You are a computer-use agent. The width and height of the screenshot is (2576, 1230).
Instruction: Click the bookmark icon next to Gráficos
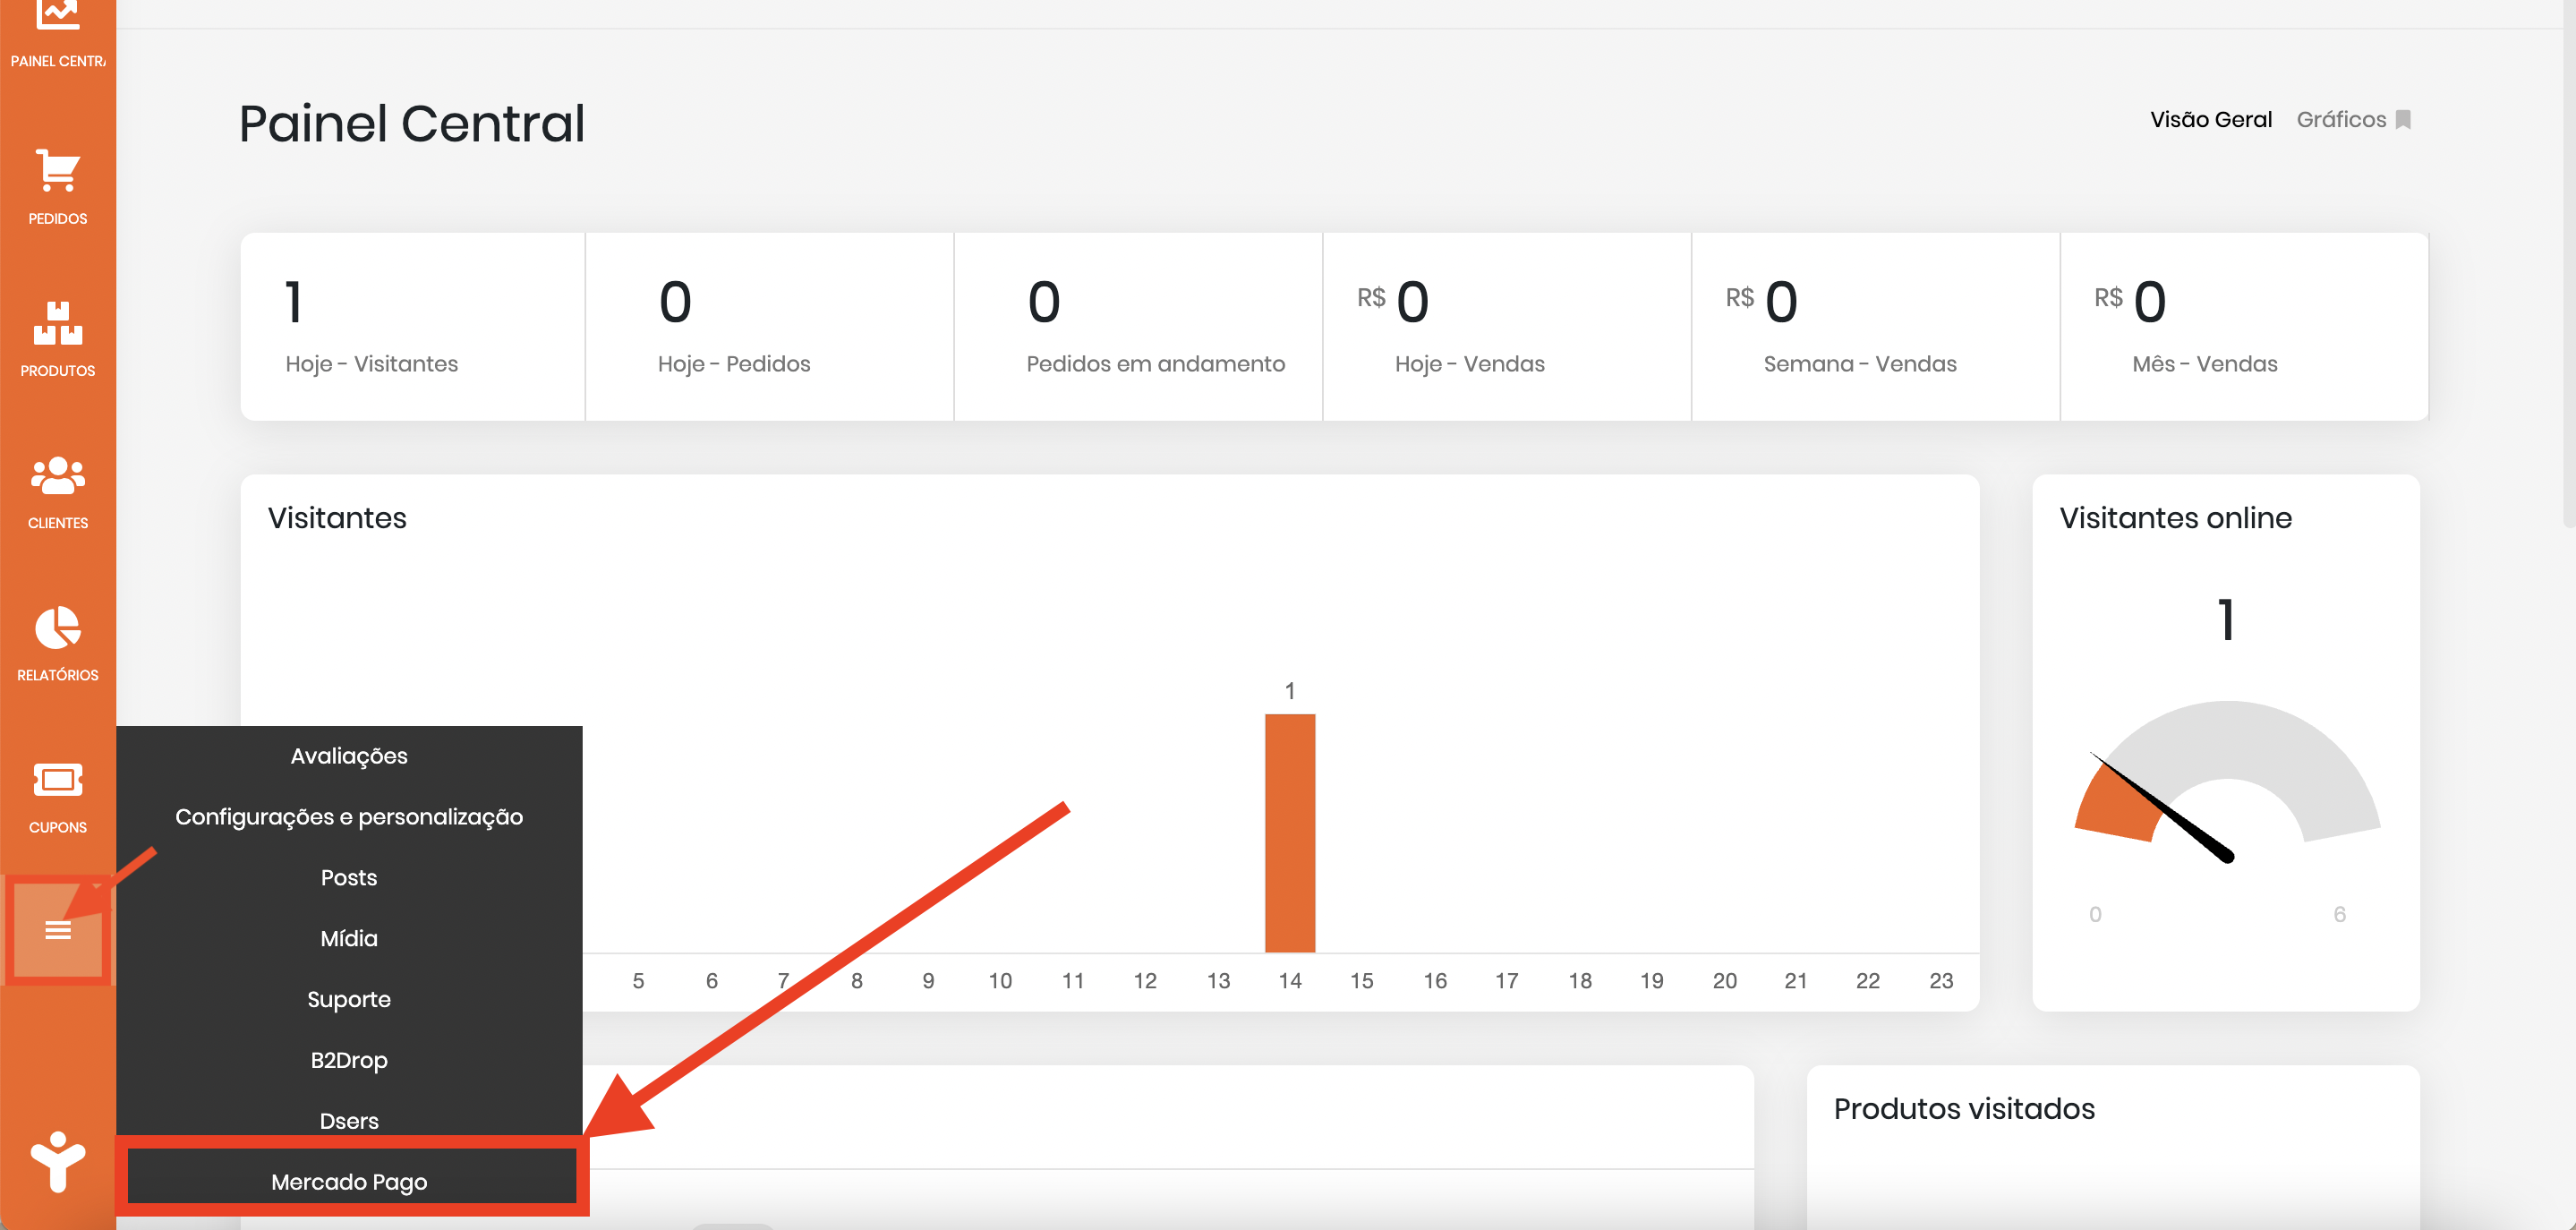point(2404,120)
